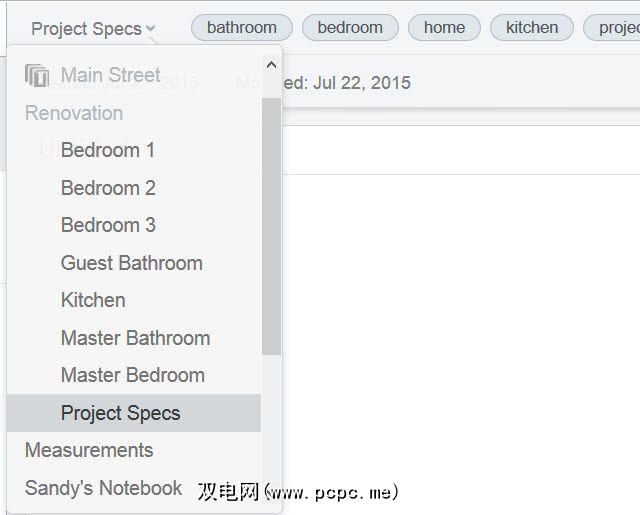The height and width of the screenshot is (515, 640).
Task: Open the Project Specs notebook dropdown
Action: (93, 29)
